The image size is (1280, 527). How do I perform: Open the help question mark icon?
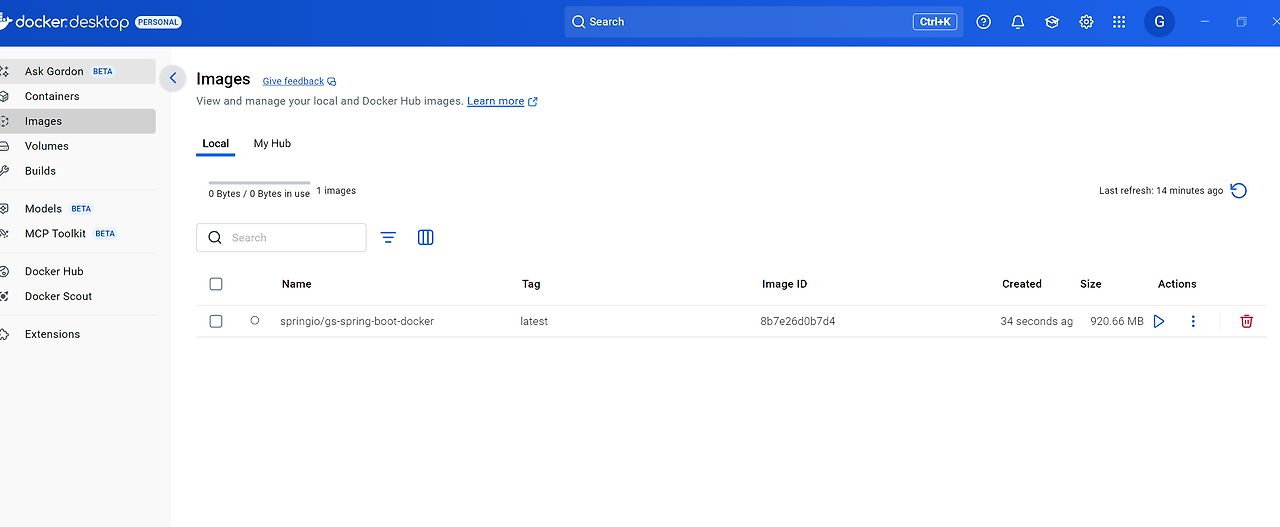(x=984, y=22)
